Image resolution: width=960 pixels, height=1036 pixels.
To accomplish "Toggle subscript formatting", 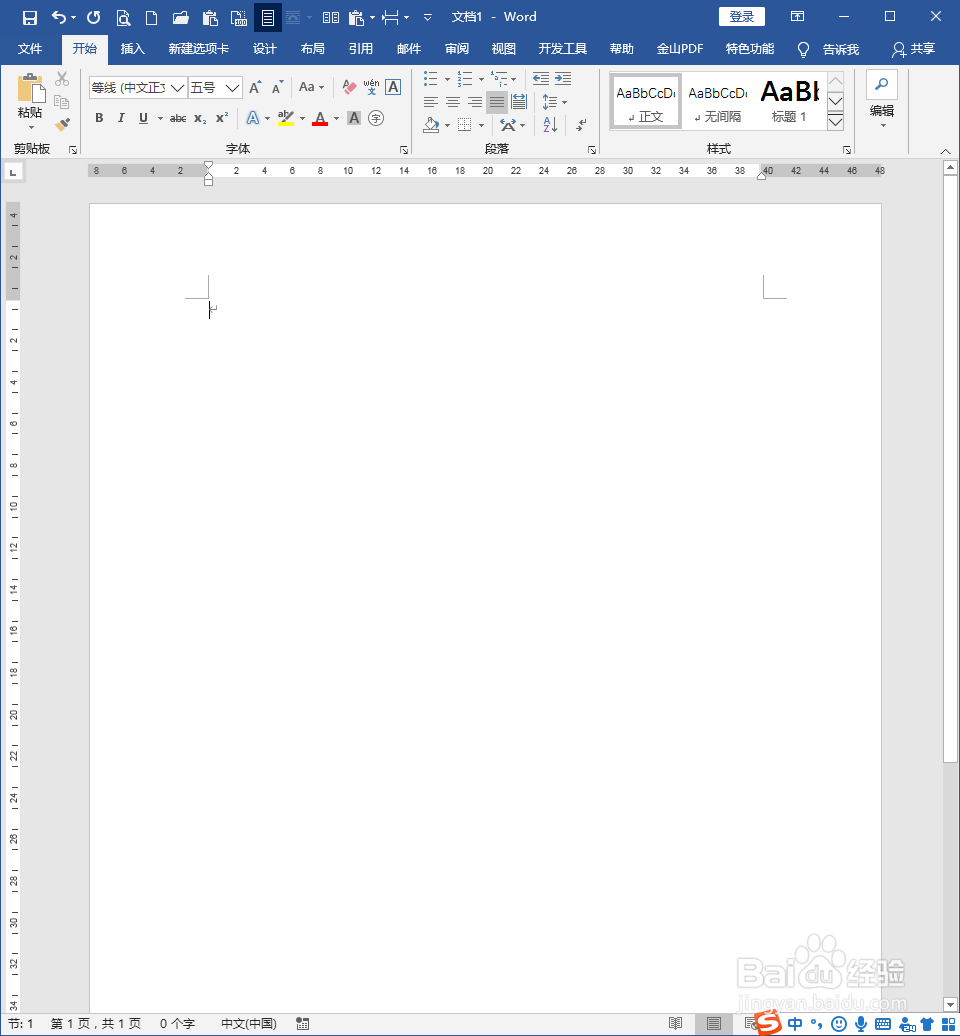I will [x=200, y=118].
